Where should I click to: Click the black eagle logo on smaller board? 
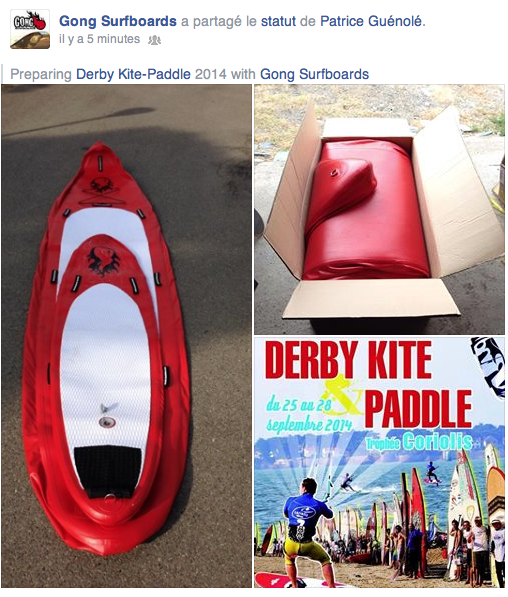(x=103, y=261)
